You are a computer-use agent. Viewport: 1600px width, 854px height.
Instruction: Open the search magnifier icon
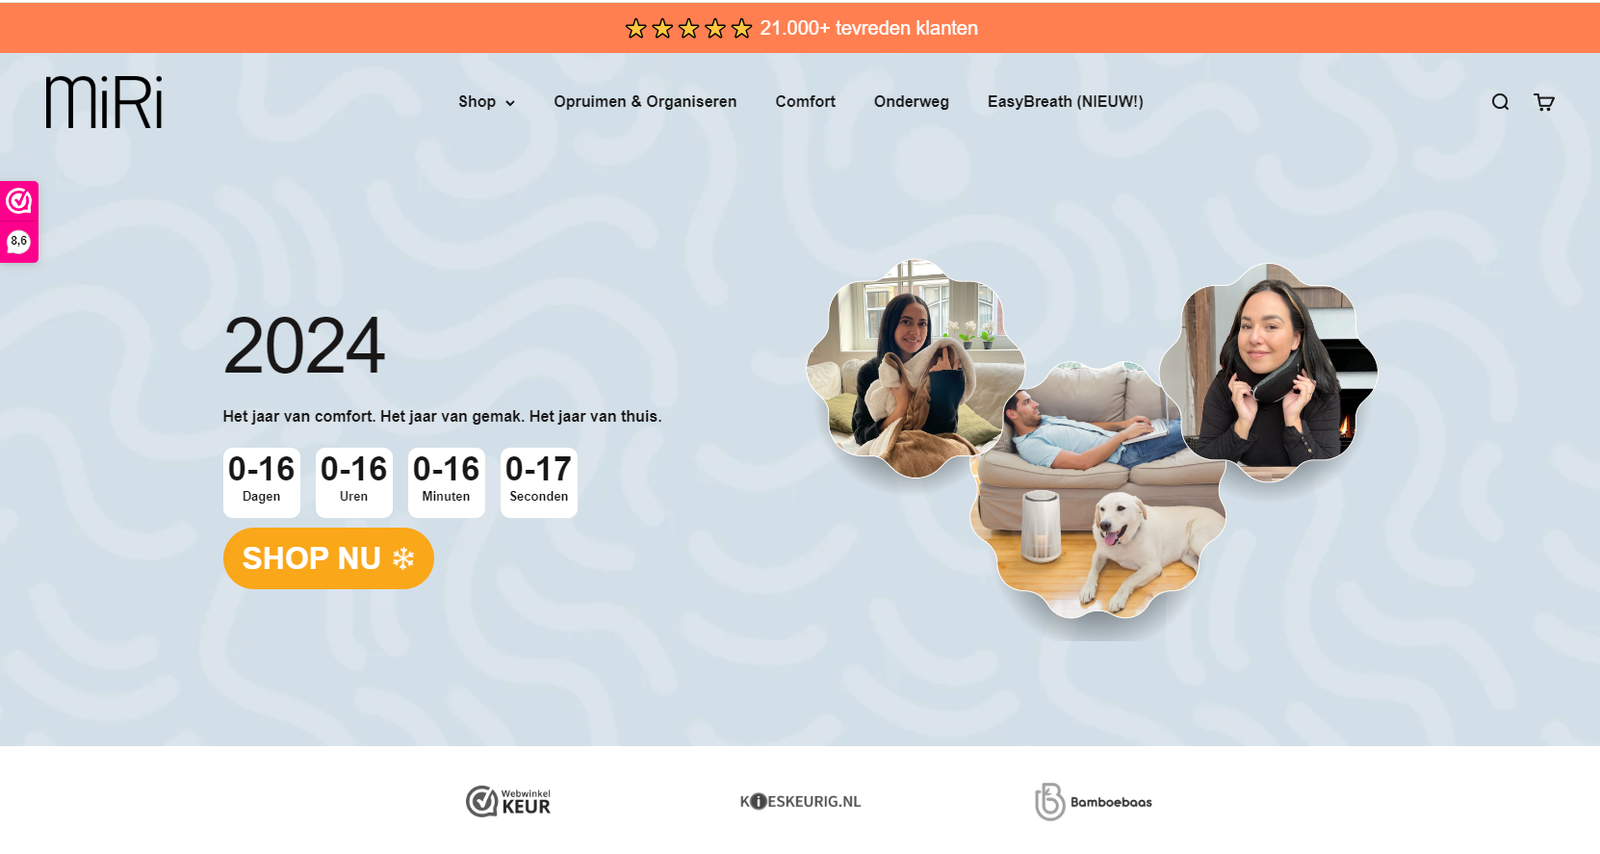coord(1500,102)
